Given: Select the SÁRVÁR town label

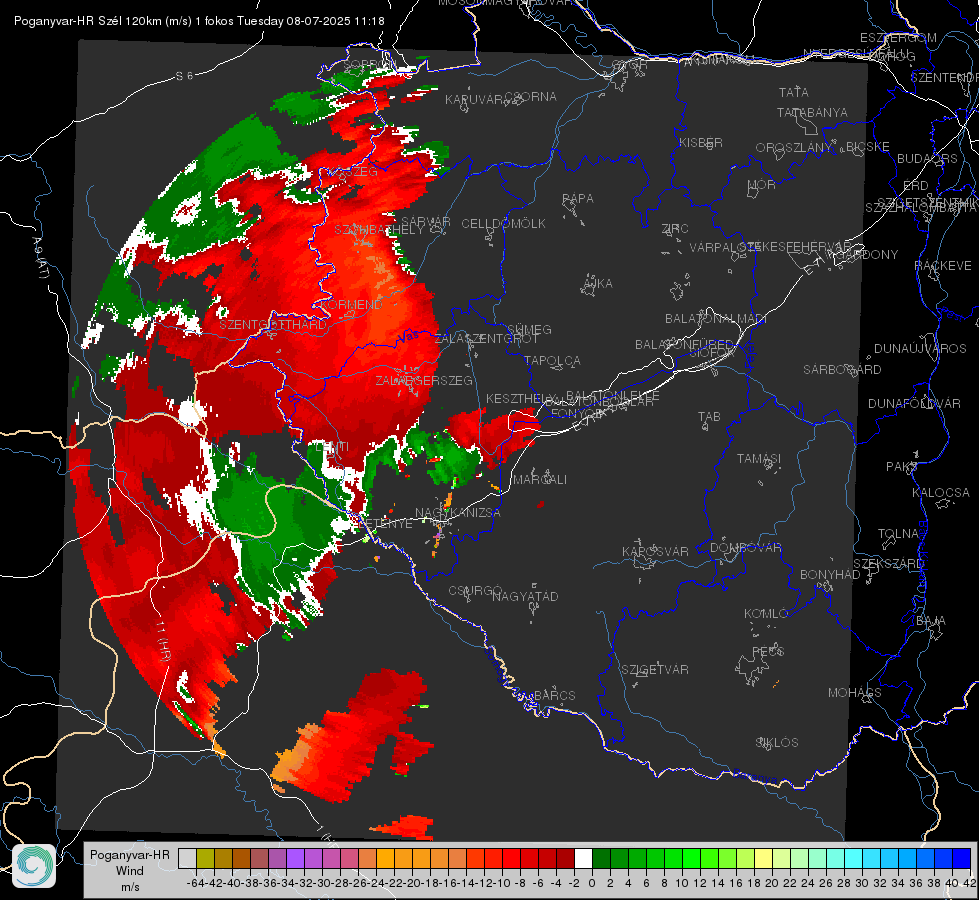Looking at the screenshot, I should (x=425, y=222).
